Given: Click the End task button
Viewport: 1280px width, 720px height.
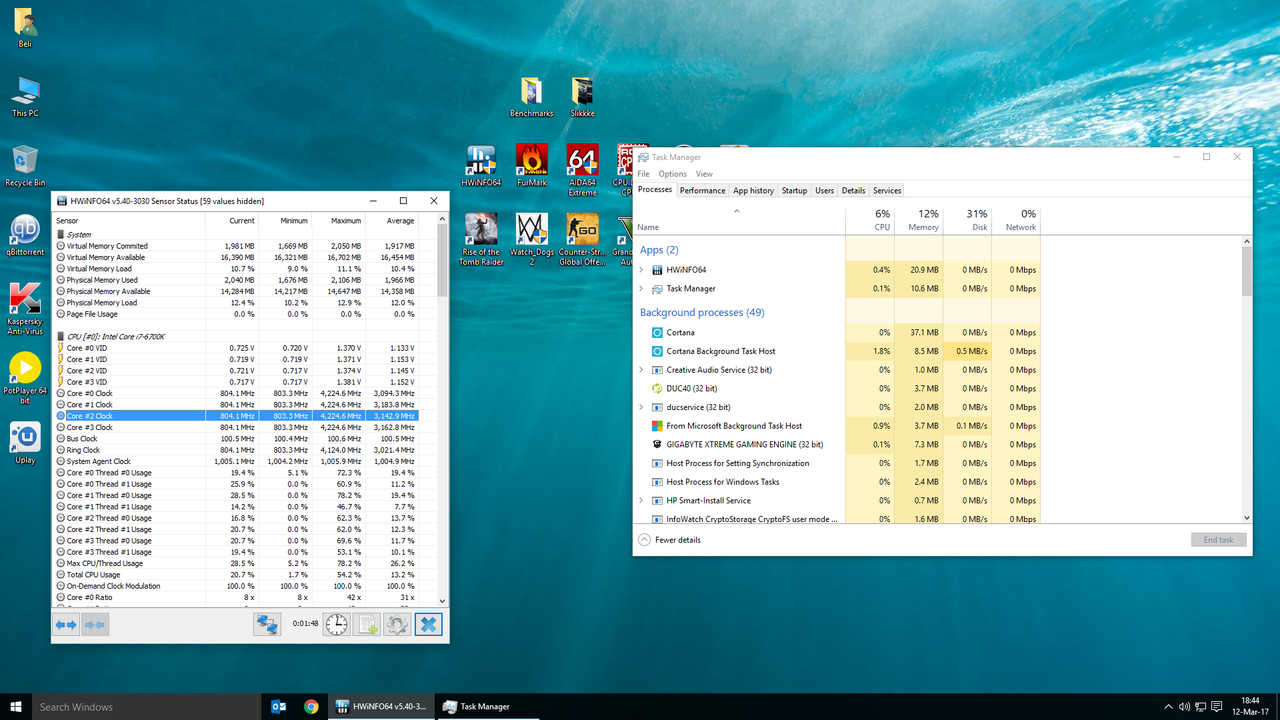Looking at the screenshot, I should click(x=1218, y=539).
